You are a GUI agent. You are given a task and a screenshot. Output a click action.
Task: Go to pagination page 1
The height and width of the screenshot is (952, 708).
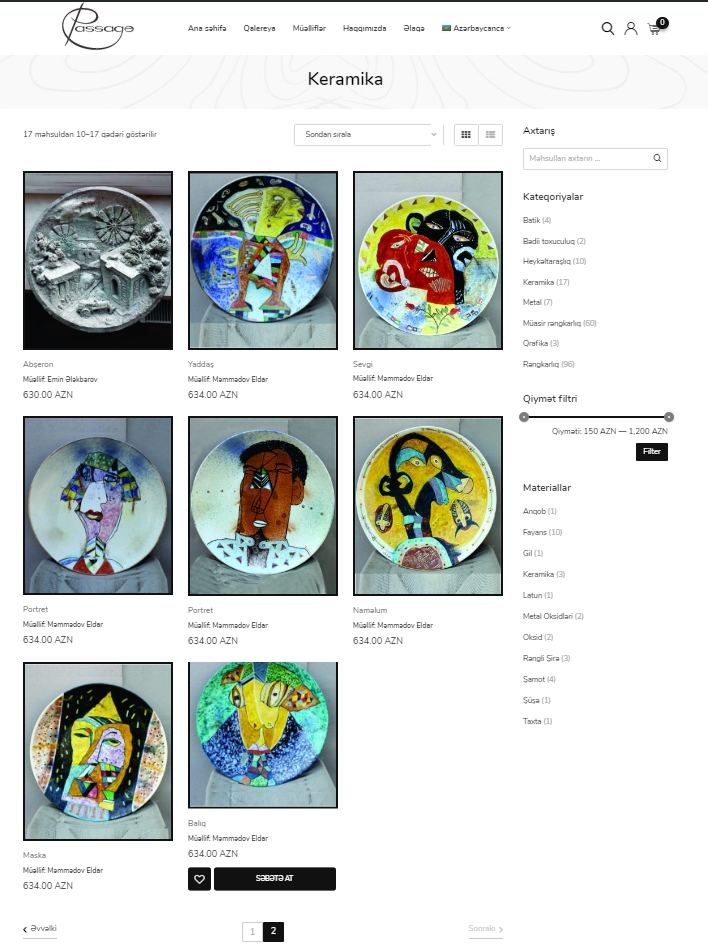[x=252, y=931]
